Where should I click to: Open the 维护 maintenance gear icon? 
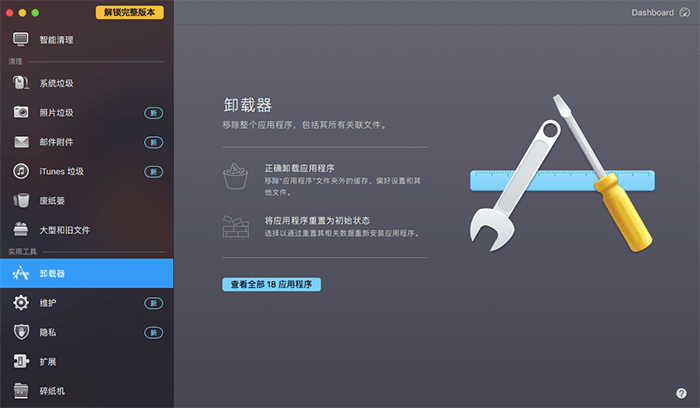pyautogui.click(x=21, y=303)
